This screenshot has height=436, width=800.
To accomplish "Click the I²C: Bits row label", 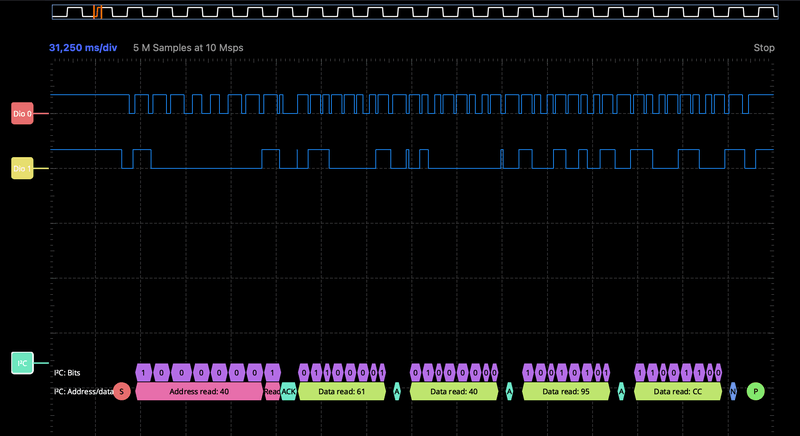I will [67, 373].
